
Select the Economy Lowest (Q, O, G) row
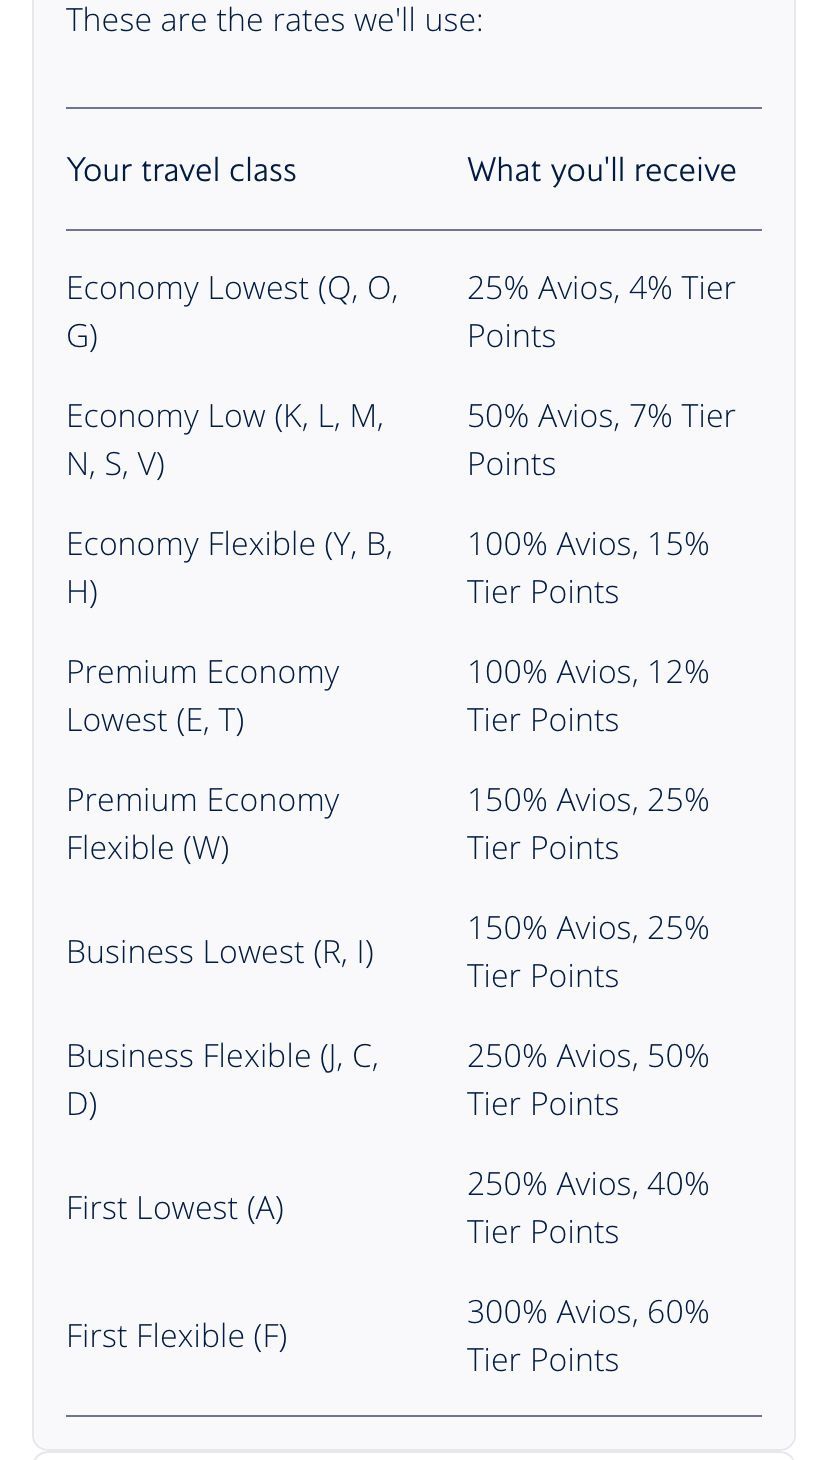[414, 312]
